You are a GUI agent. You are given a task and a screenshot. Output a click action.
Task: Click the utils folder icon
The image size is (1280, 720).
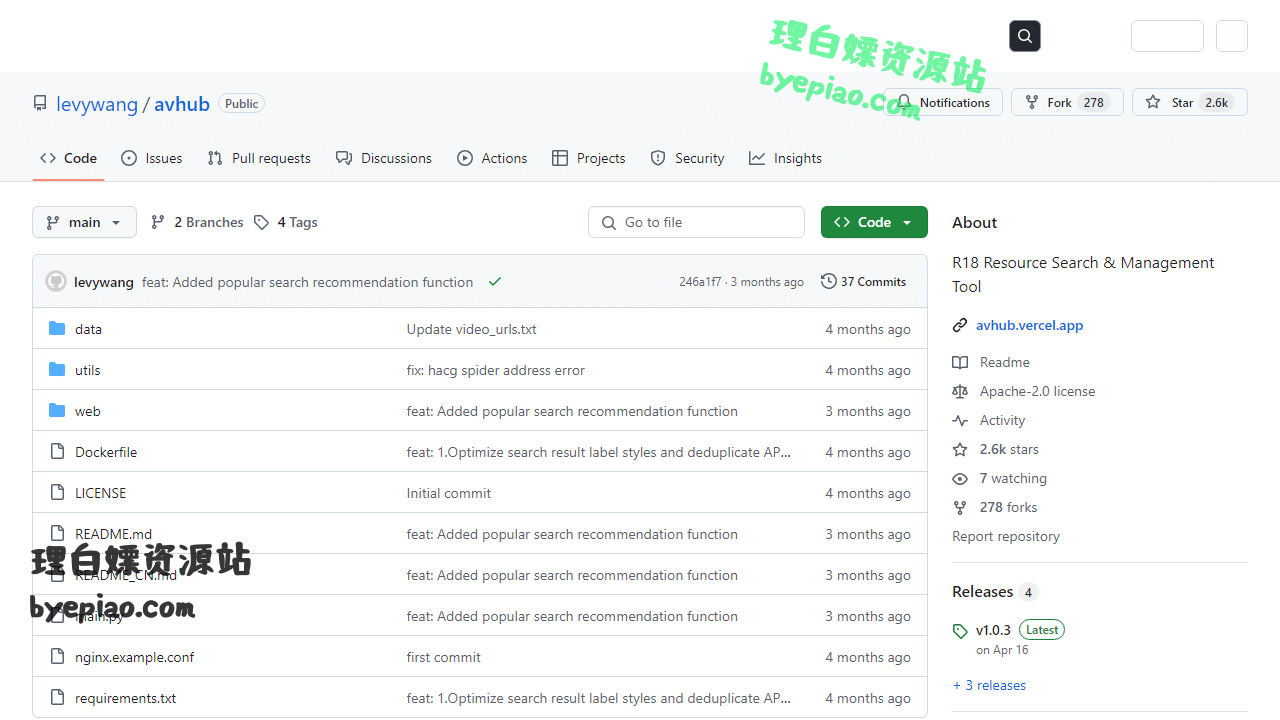pos(57,370)
